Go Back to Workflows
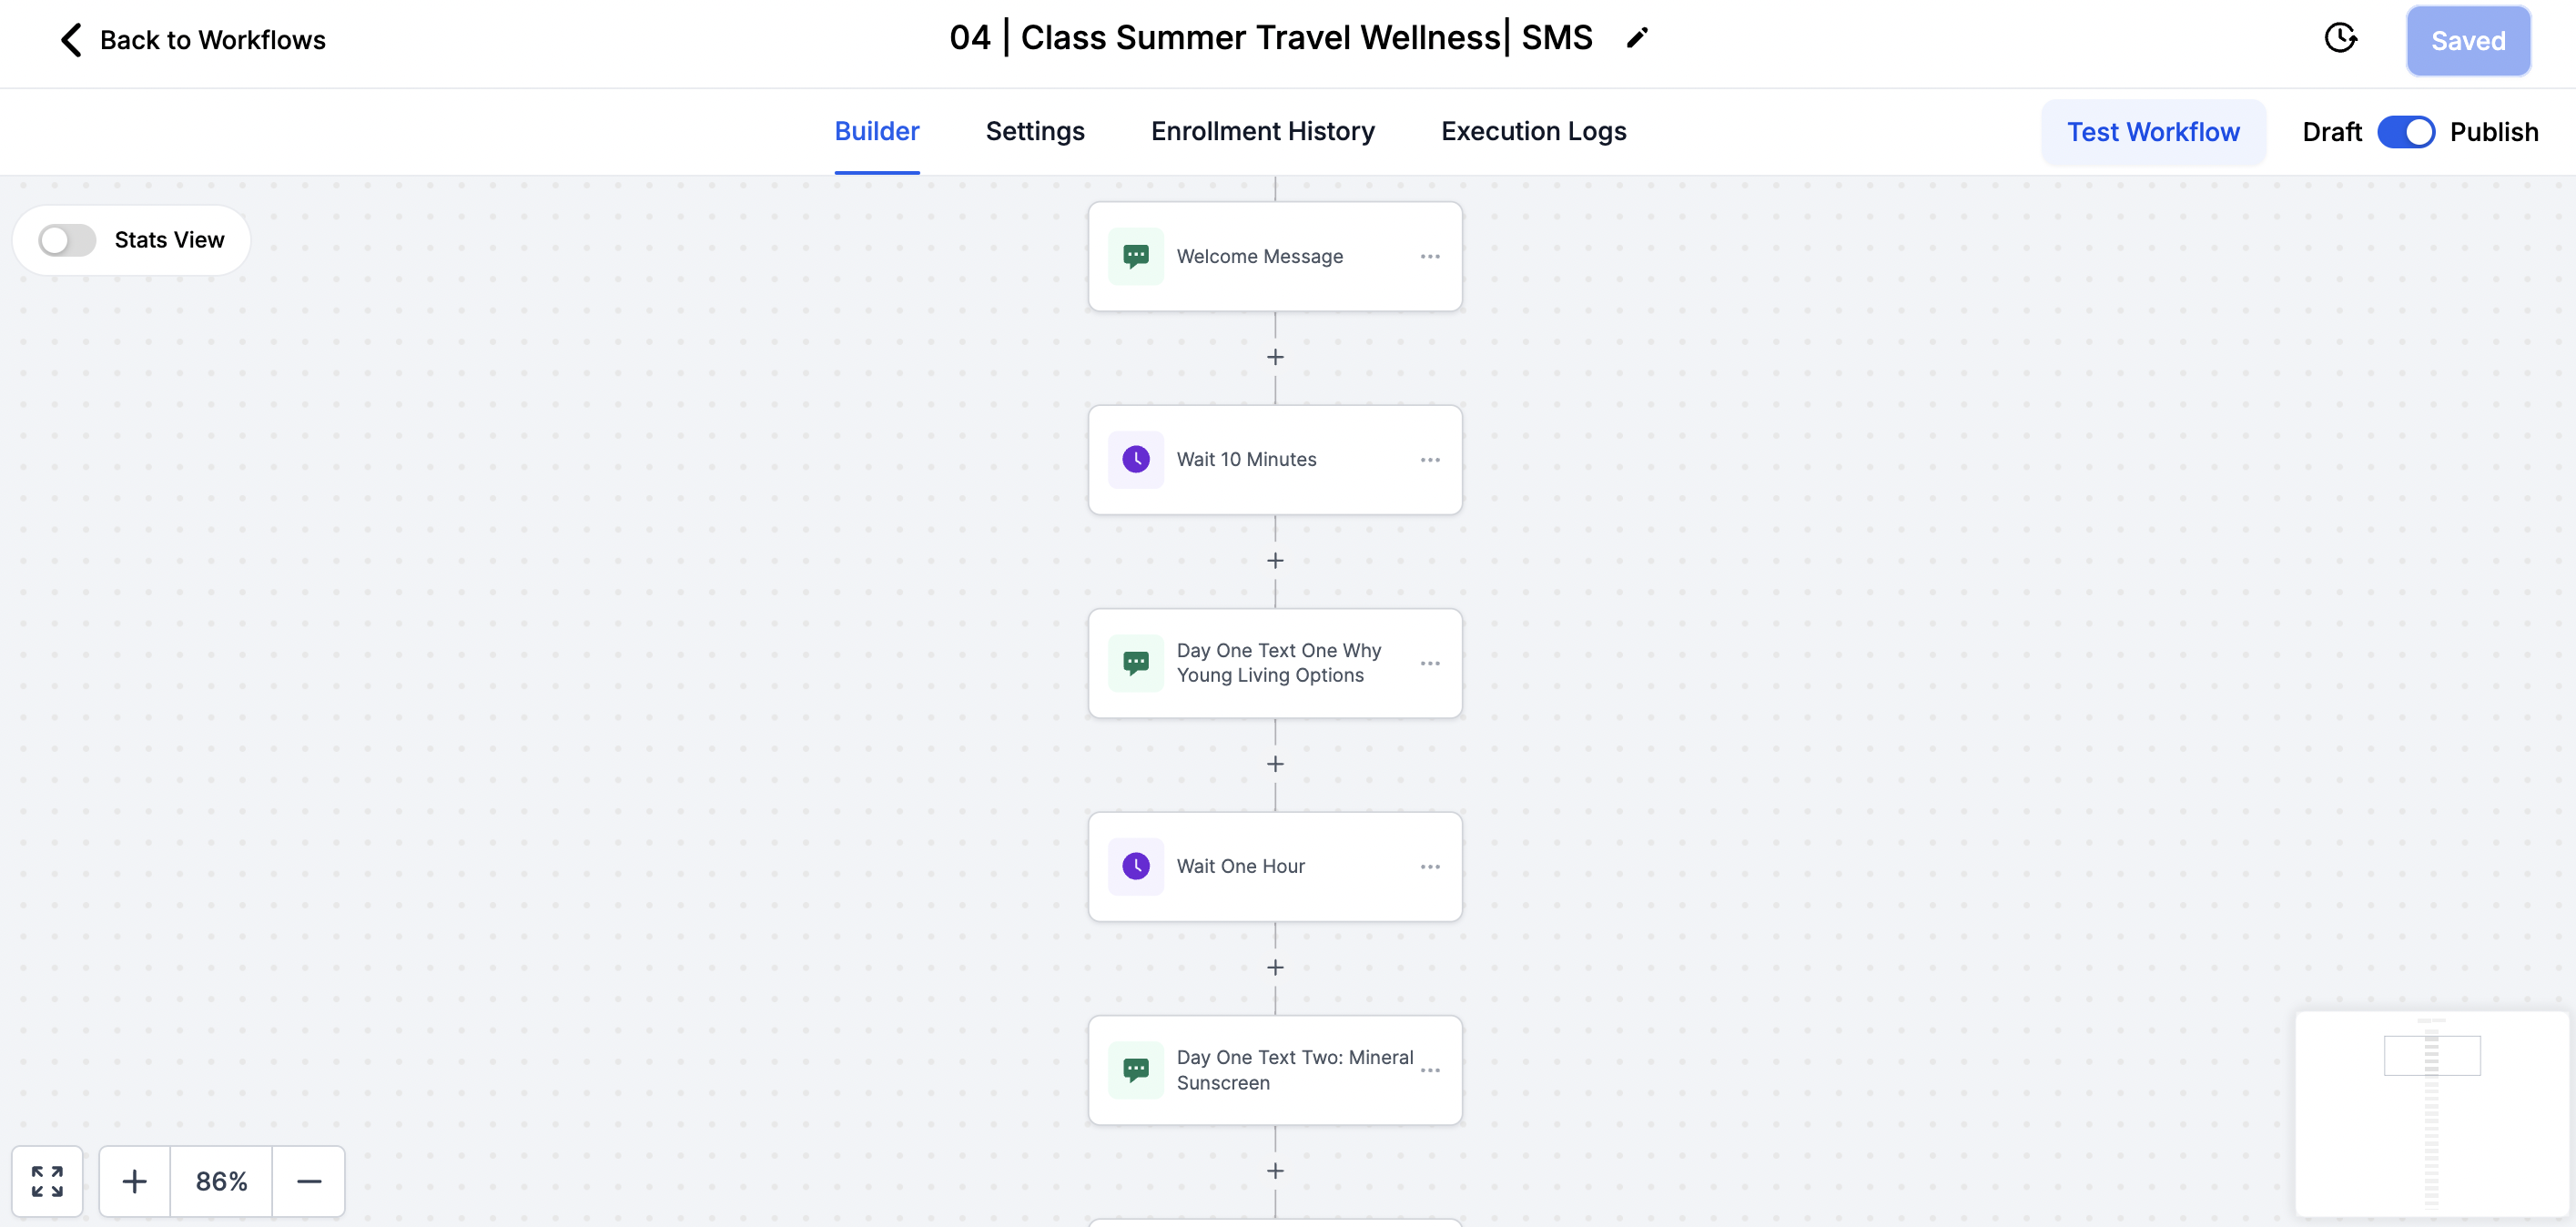This screenshot has width=2576, height=1227. tap(193, 40)
